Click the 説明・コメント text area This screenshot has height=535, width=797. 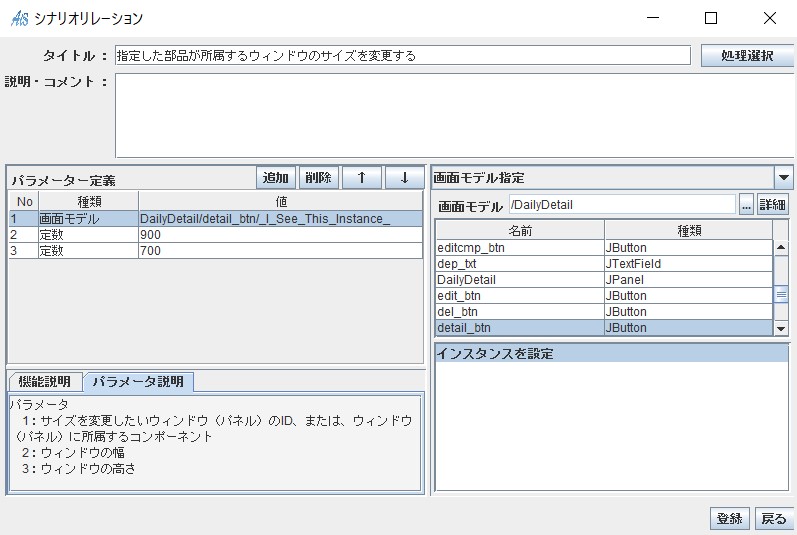454,115
